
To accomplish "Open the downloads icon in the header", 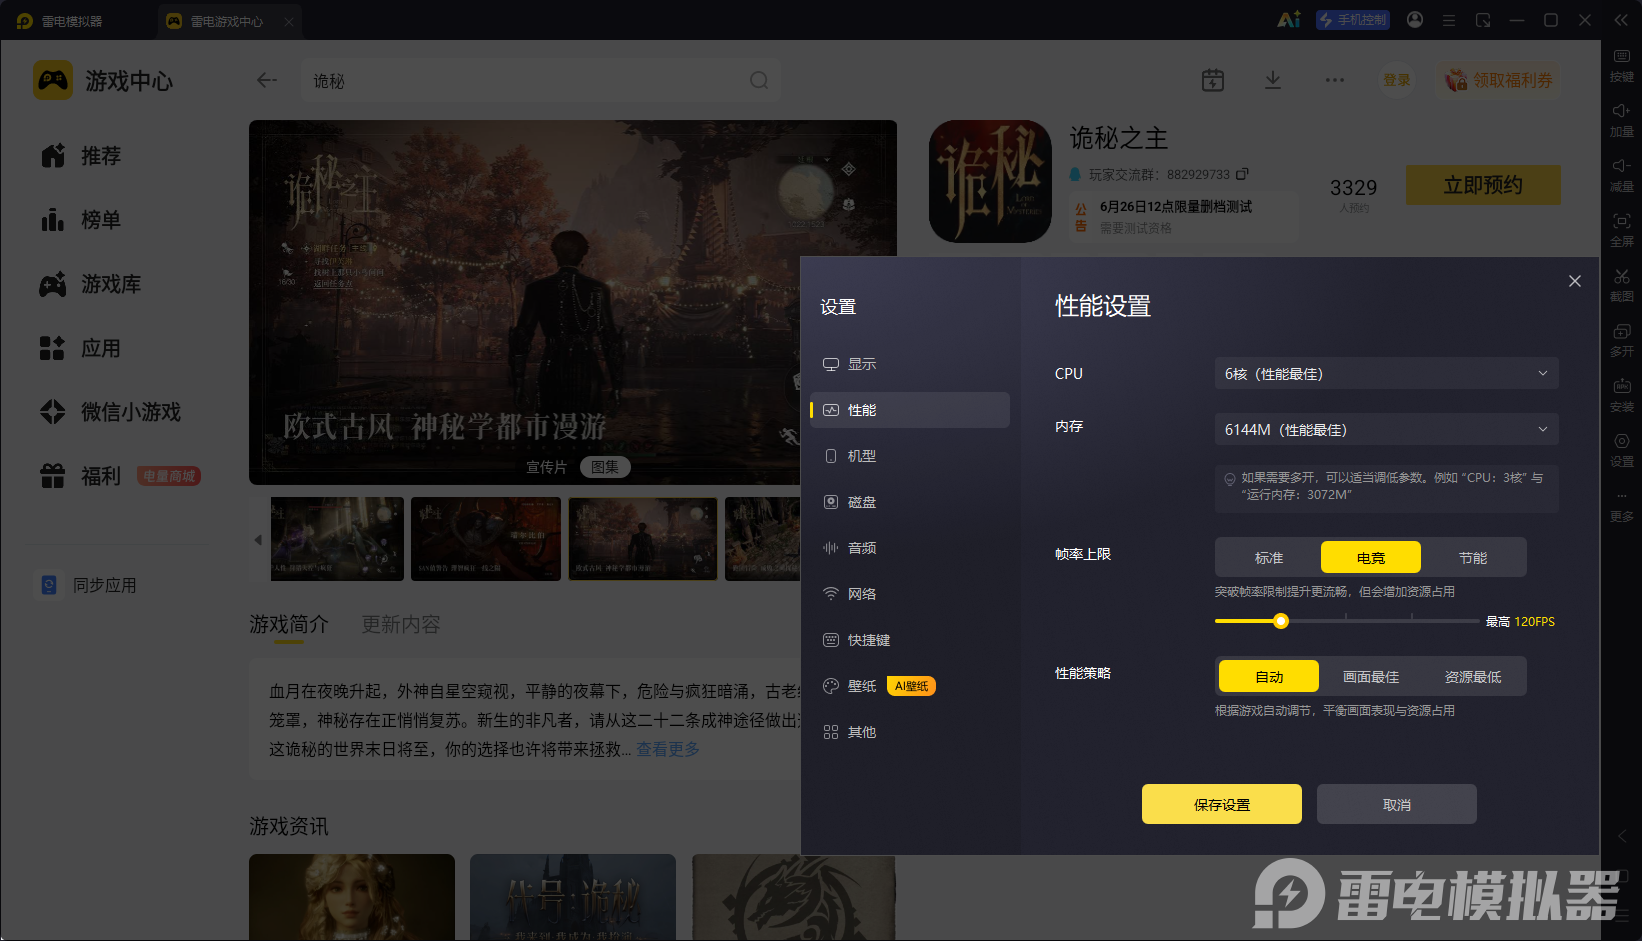I will click(1273, 80).
